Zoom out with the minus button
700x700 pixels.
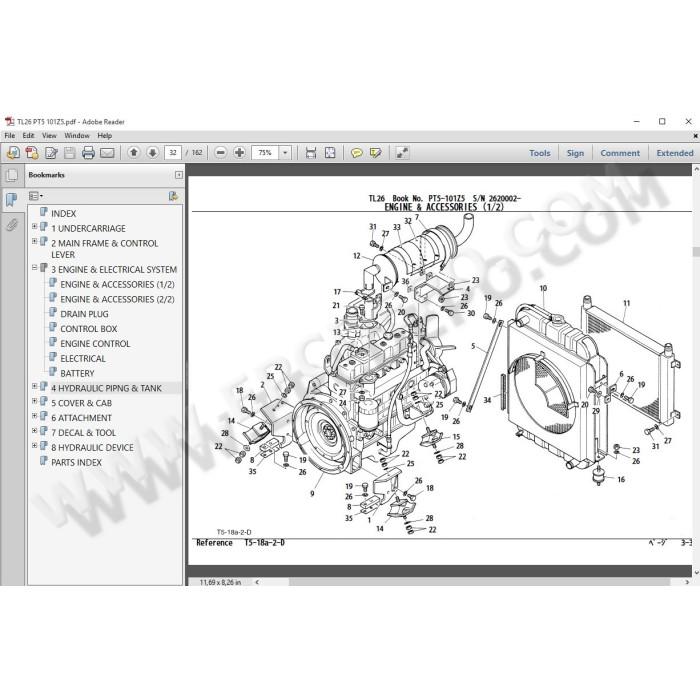221,153
